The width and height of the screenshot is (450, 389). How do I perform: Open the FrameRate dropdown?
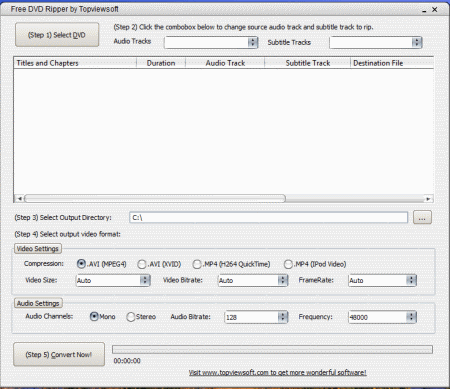[382, 280]
